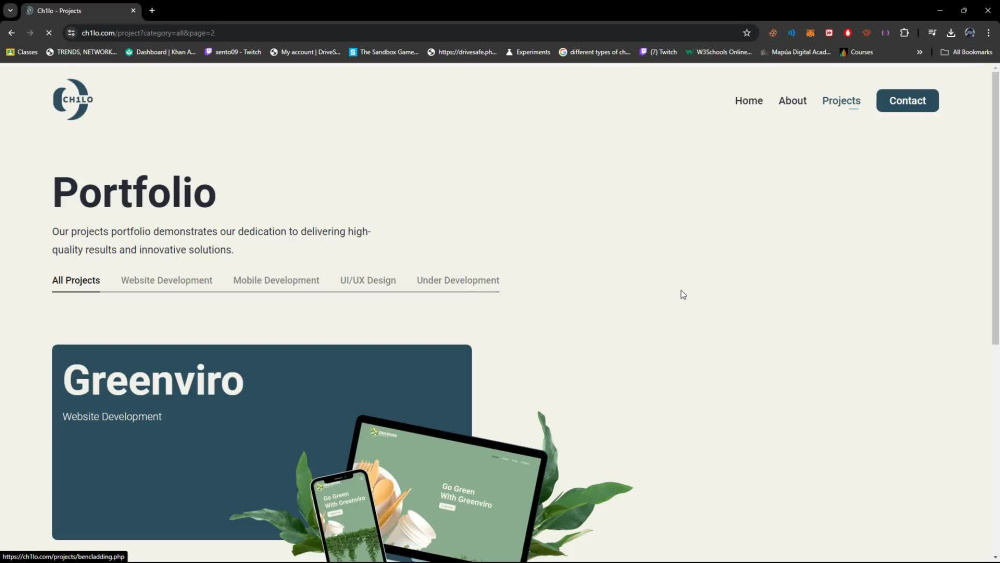Viewport: 1000px width, 563px height.
Task: Click the purple brackets extension icon
Action: (x=885, y=33)
